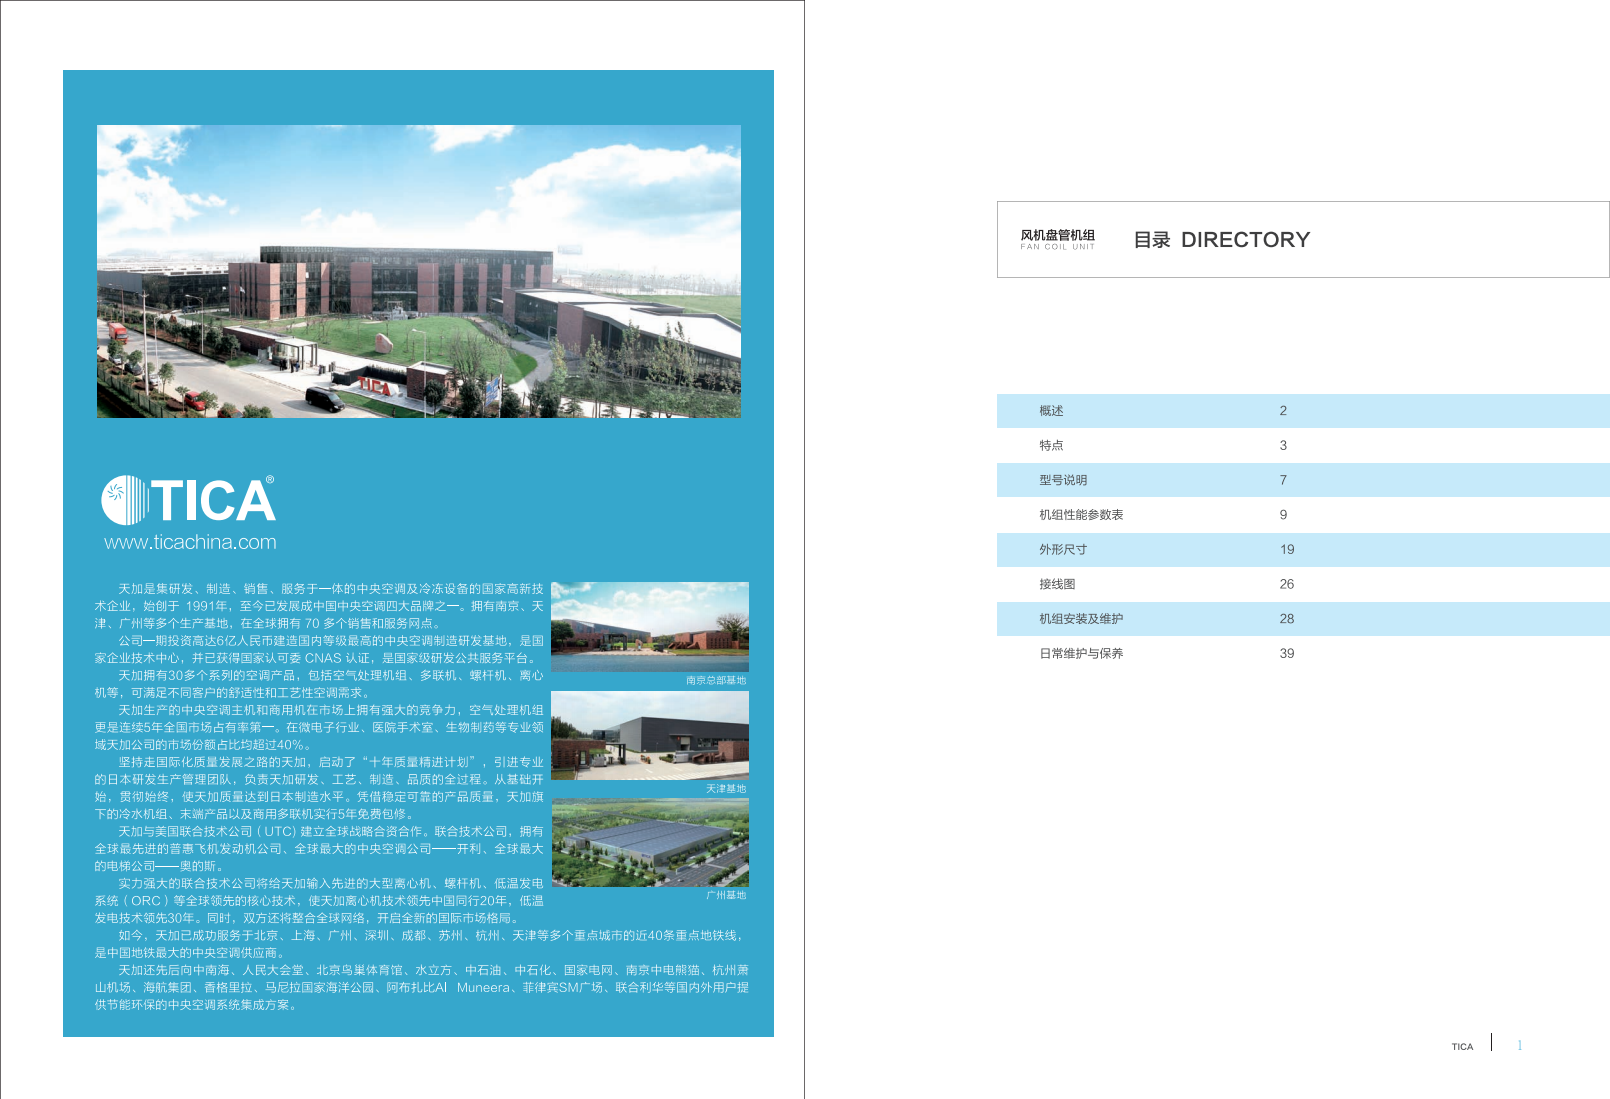Click page number 39 in directory
Viewport: 1610px width, 1099px height.
pyautogui.click(x=1286, y=654)
